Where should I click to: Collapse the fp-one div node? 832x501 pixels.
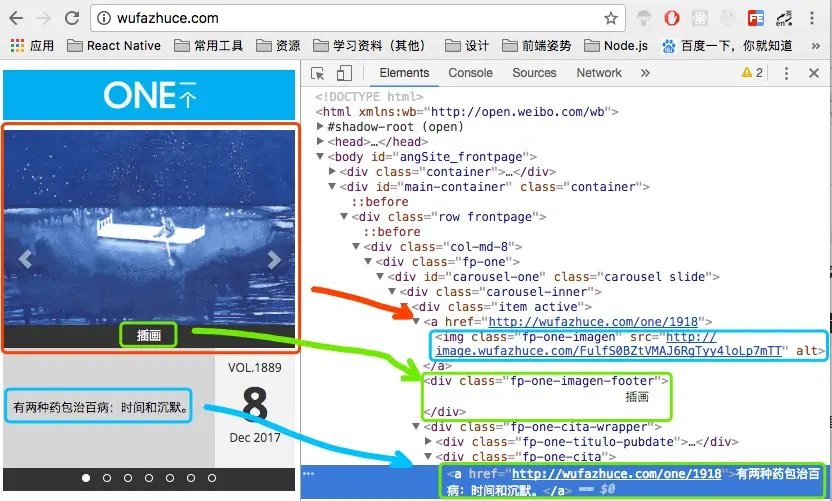[368, 262]
